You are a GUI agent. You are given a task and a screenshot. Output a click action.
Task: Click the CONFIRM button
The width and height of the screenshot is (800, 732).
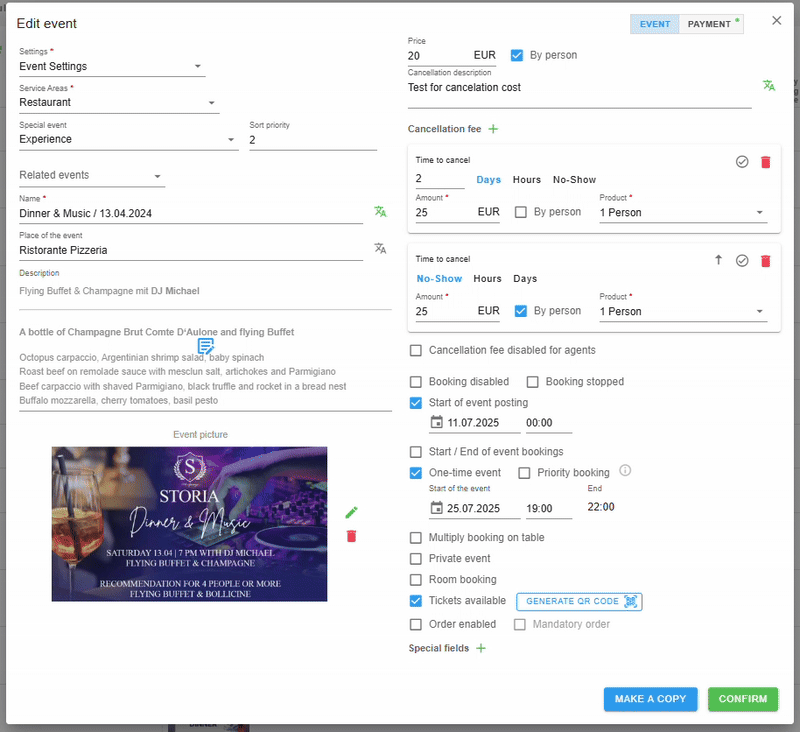tap(743, 699)
